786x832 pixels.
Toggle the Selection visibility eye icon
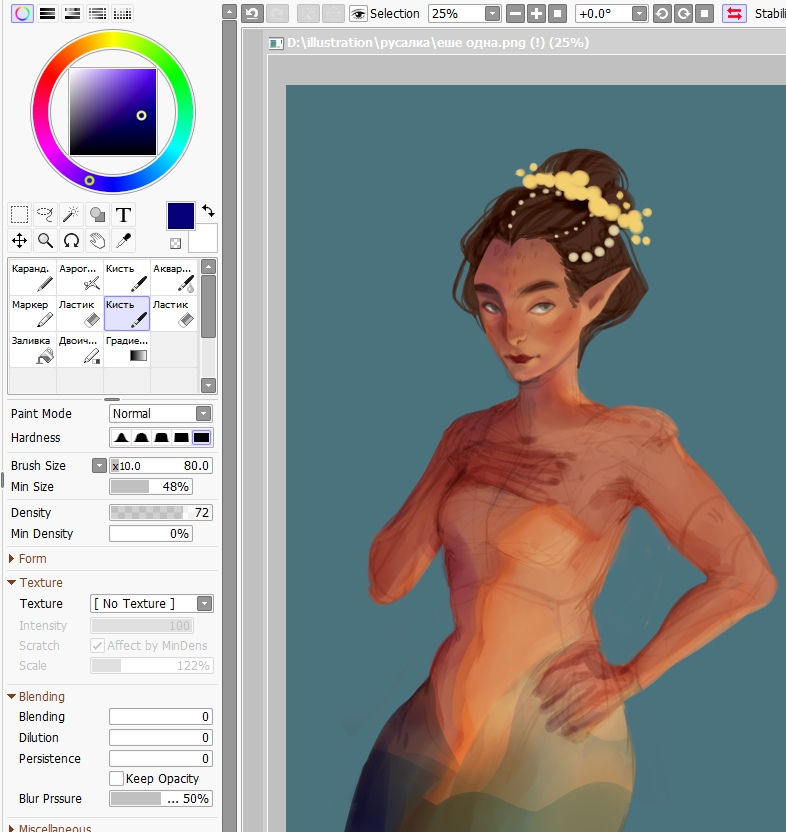pyautogui.click(x=358, y=13)
